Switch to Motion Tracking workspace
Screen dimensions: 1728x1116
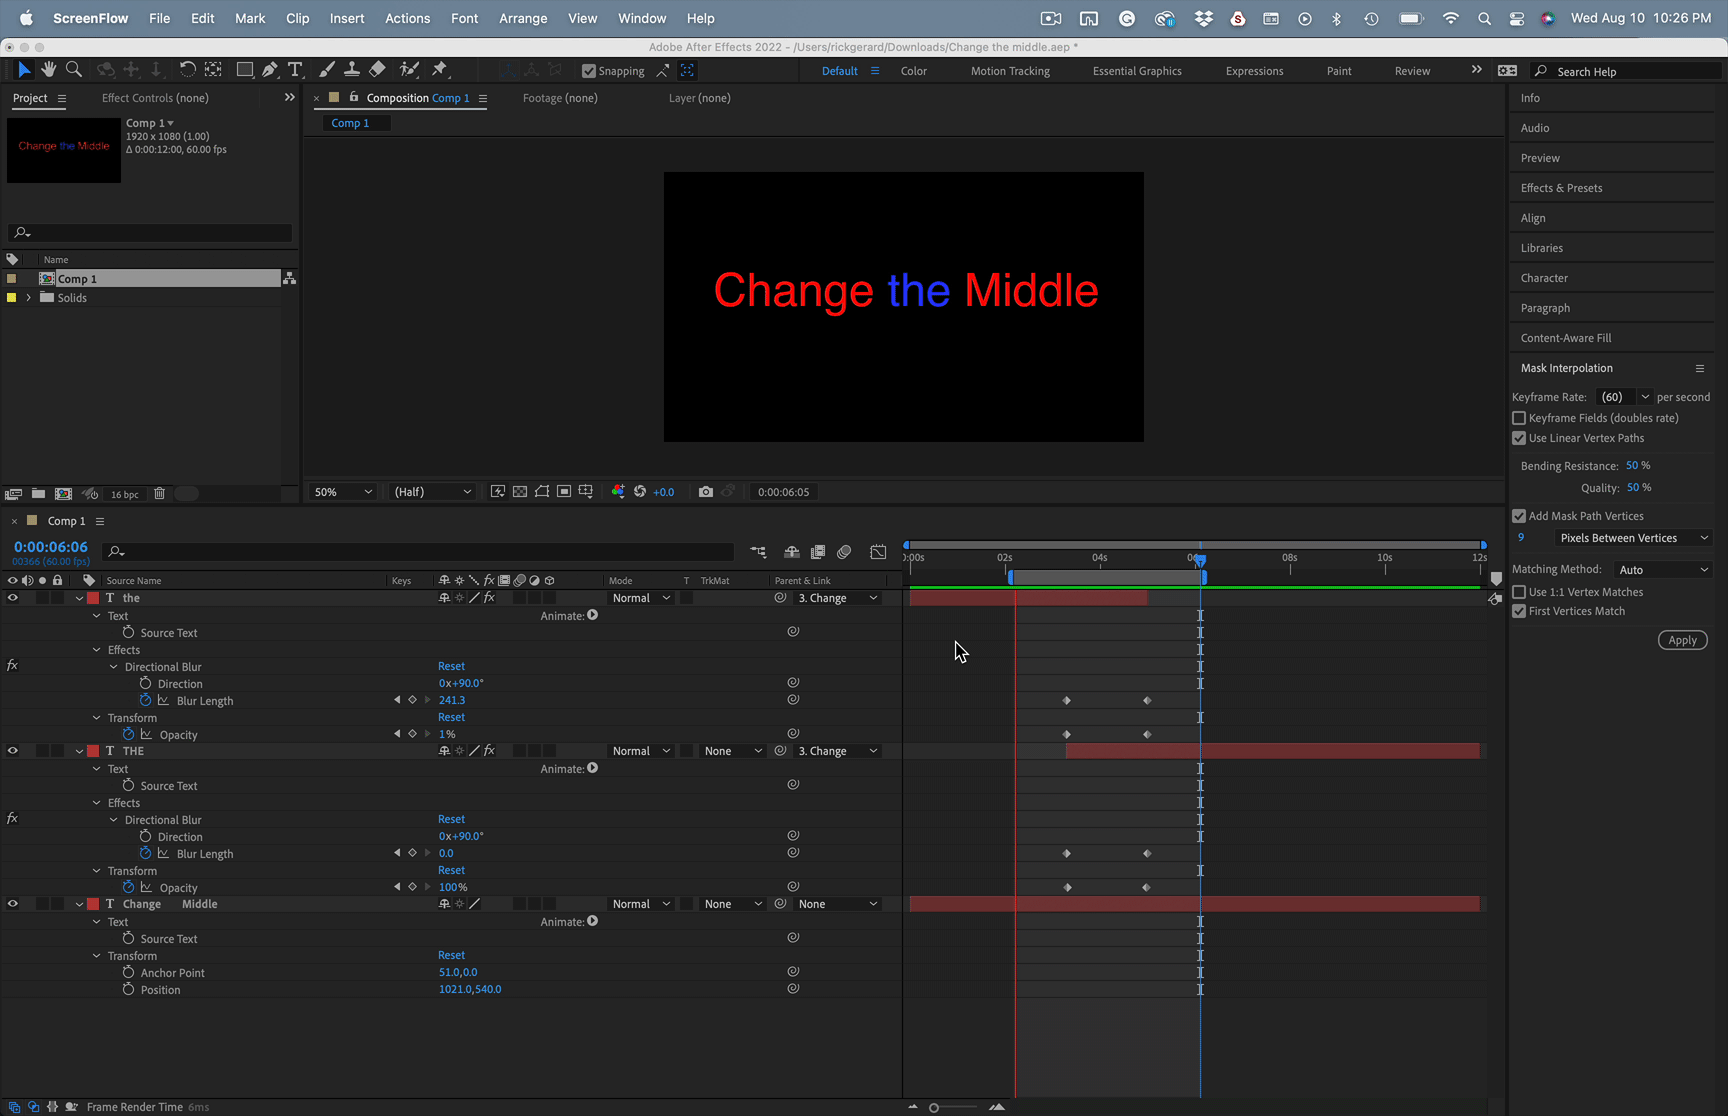pyautogui.click(x=1010, y=71)
